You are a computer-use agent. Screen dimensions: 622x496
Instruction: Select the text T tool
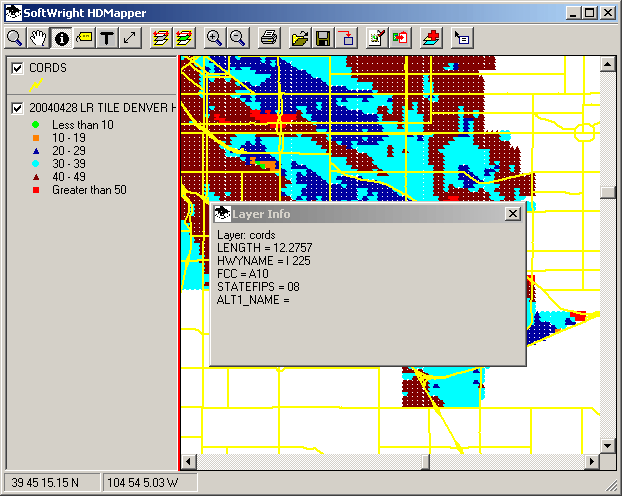(x=107, y=38)
